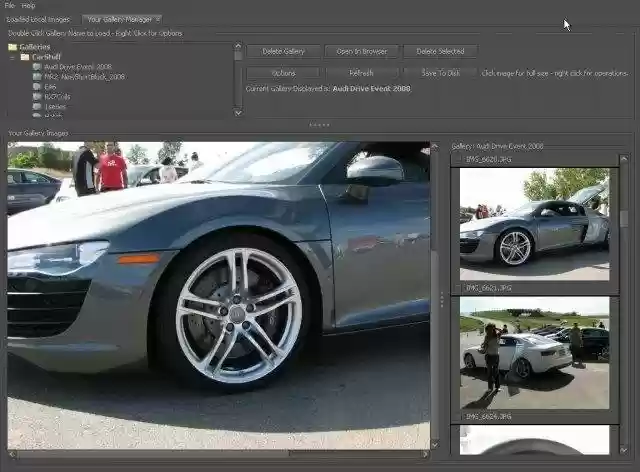This screenshot has height=472, width=640.
Task: Click the IMG_6621.JPG file name label
Action: click(x=489, y=288)
